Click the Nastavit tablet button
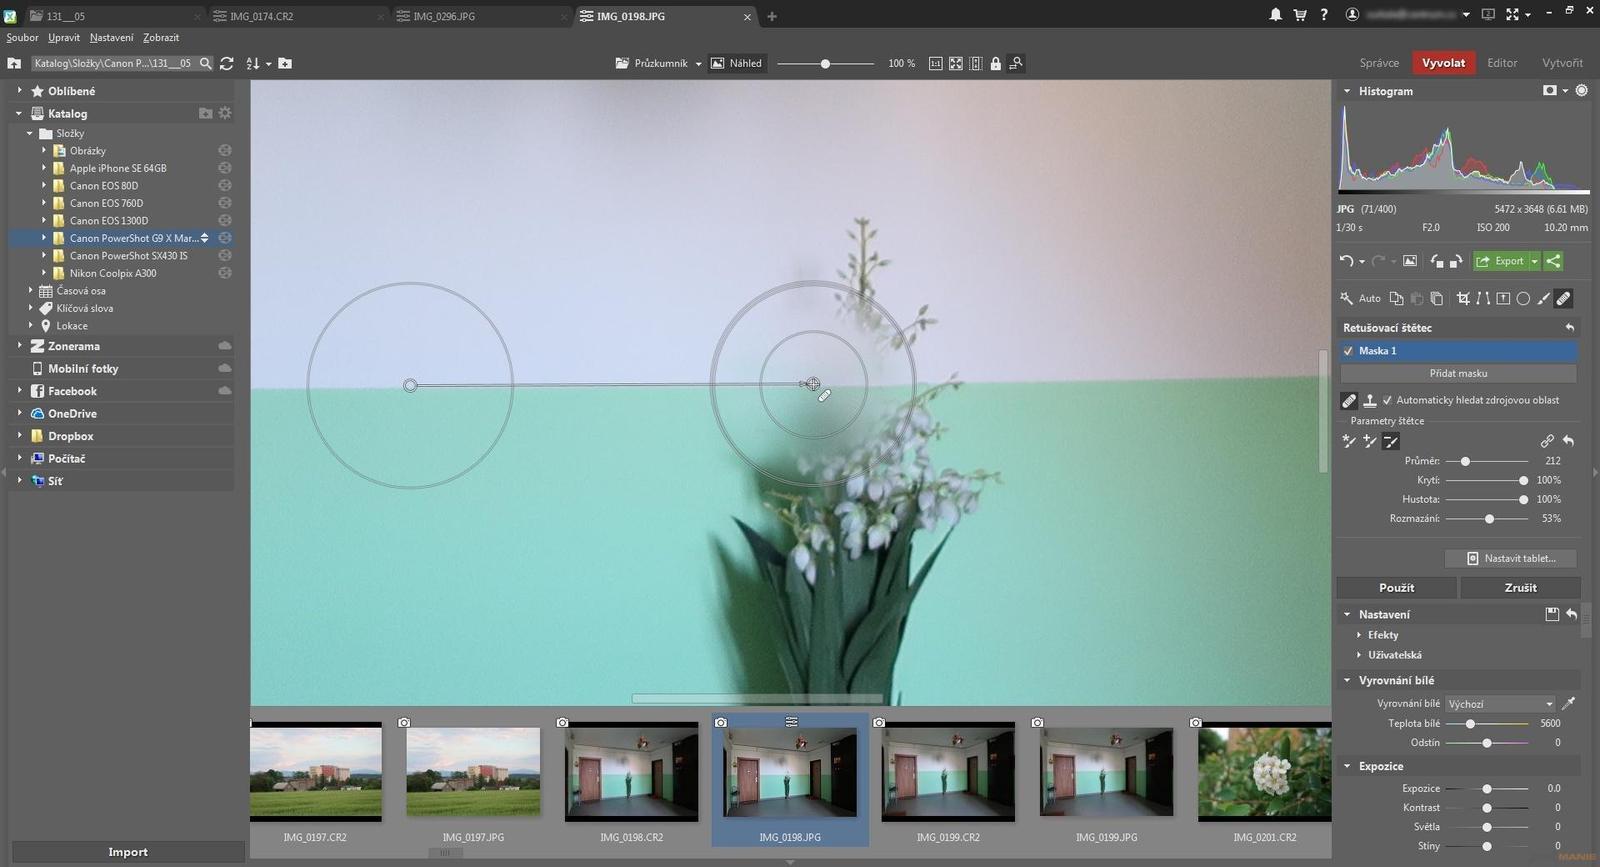 tap(1511, 558)
